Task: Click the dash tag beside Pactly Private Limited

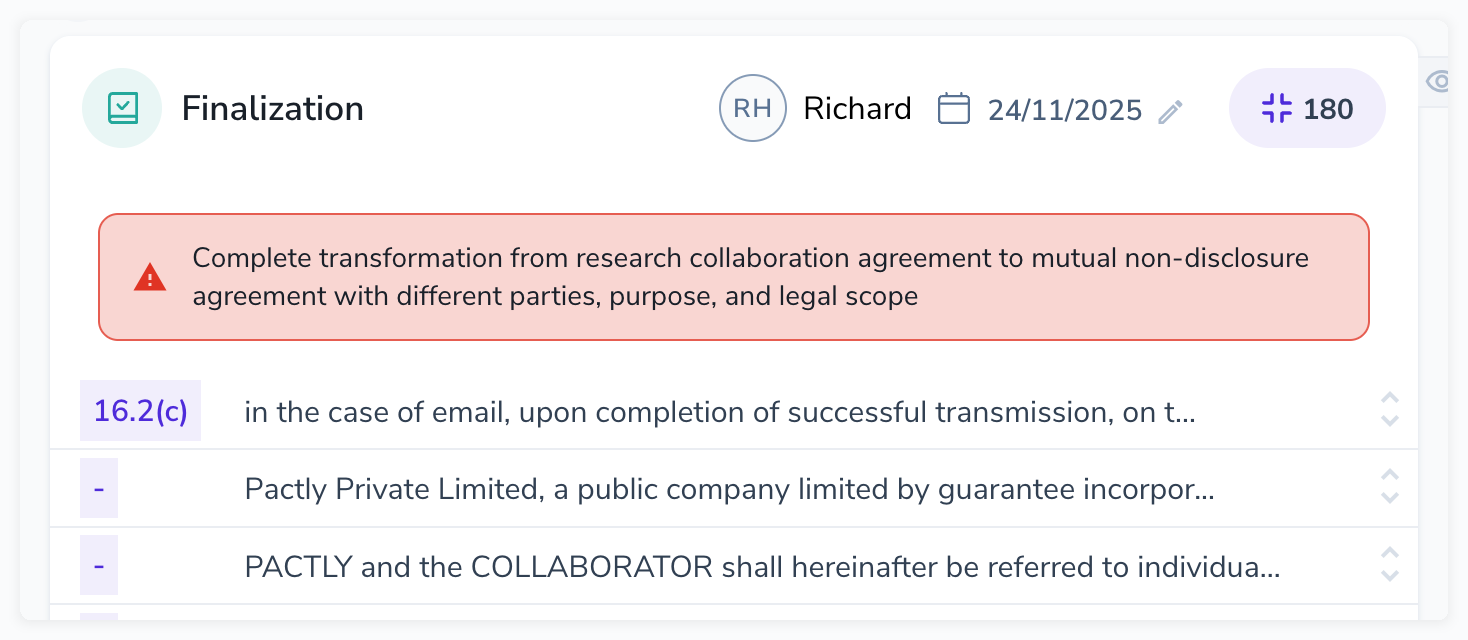Action: click(99, 489)
